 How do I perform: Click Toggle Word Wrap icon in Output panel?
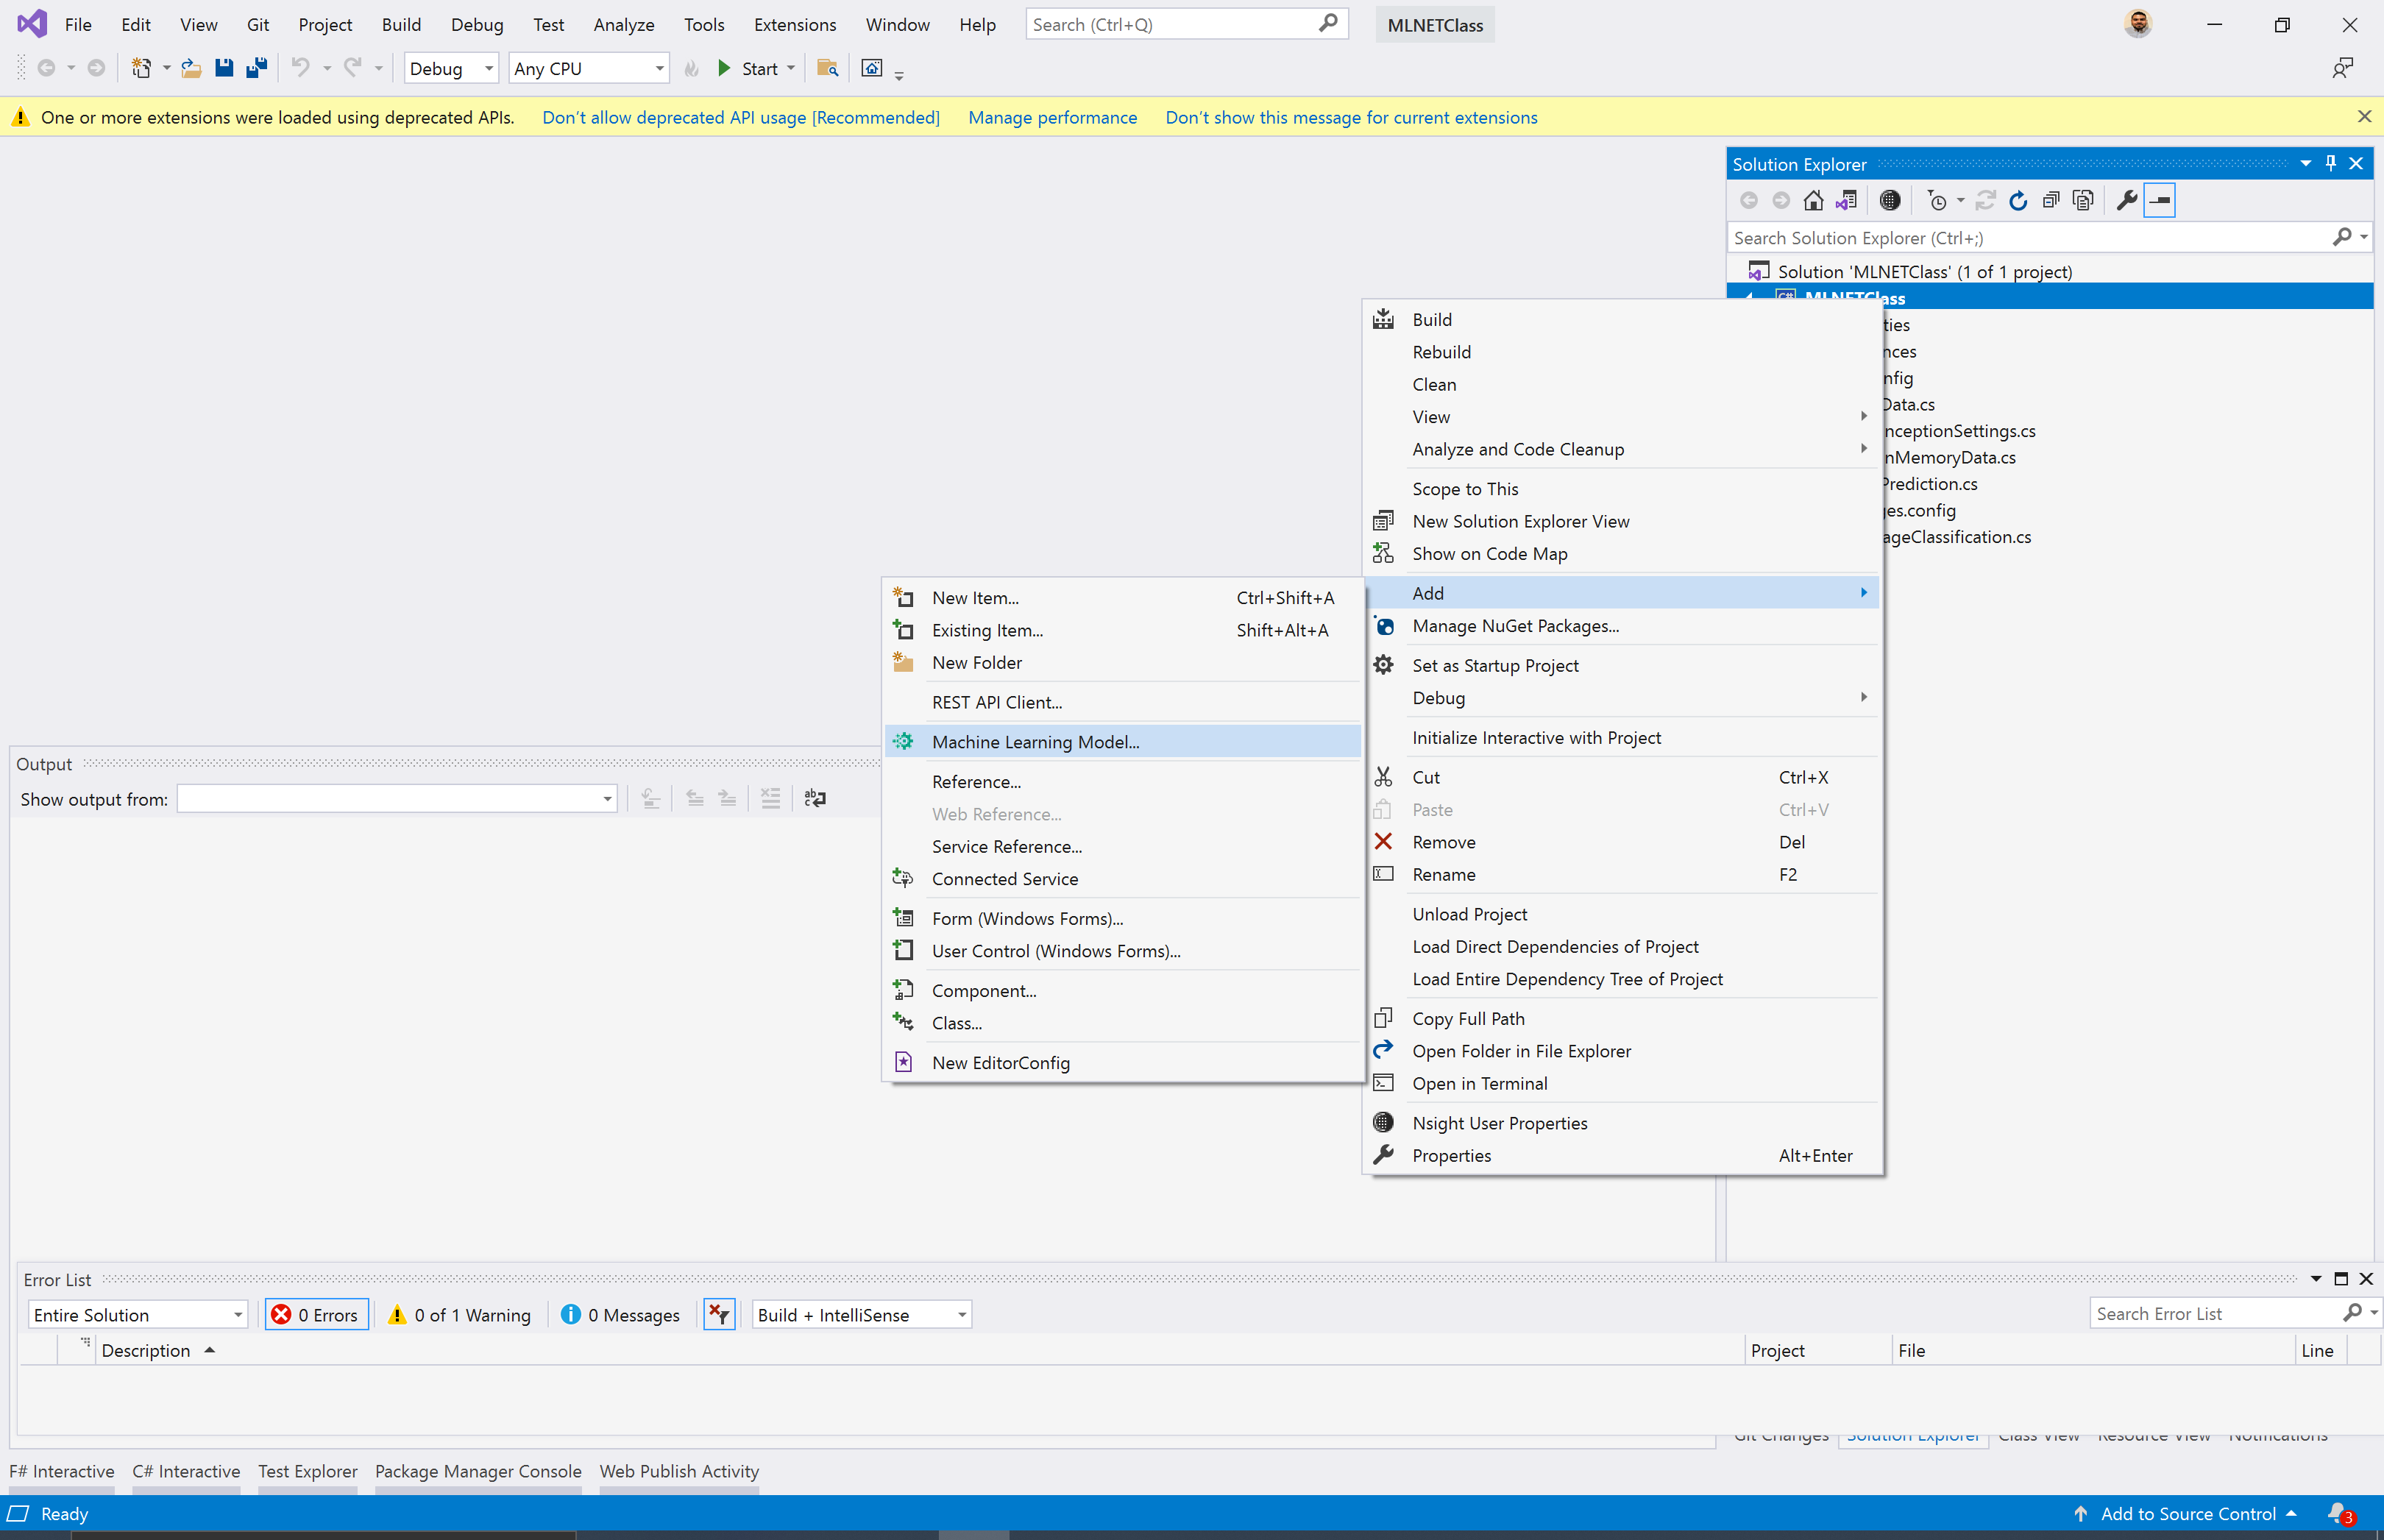(815, 798)
